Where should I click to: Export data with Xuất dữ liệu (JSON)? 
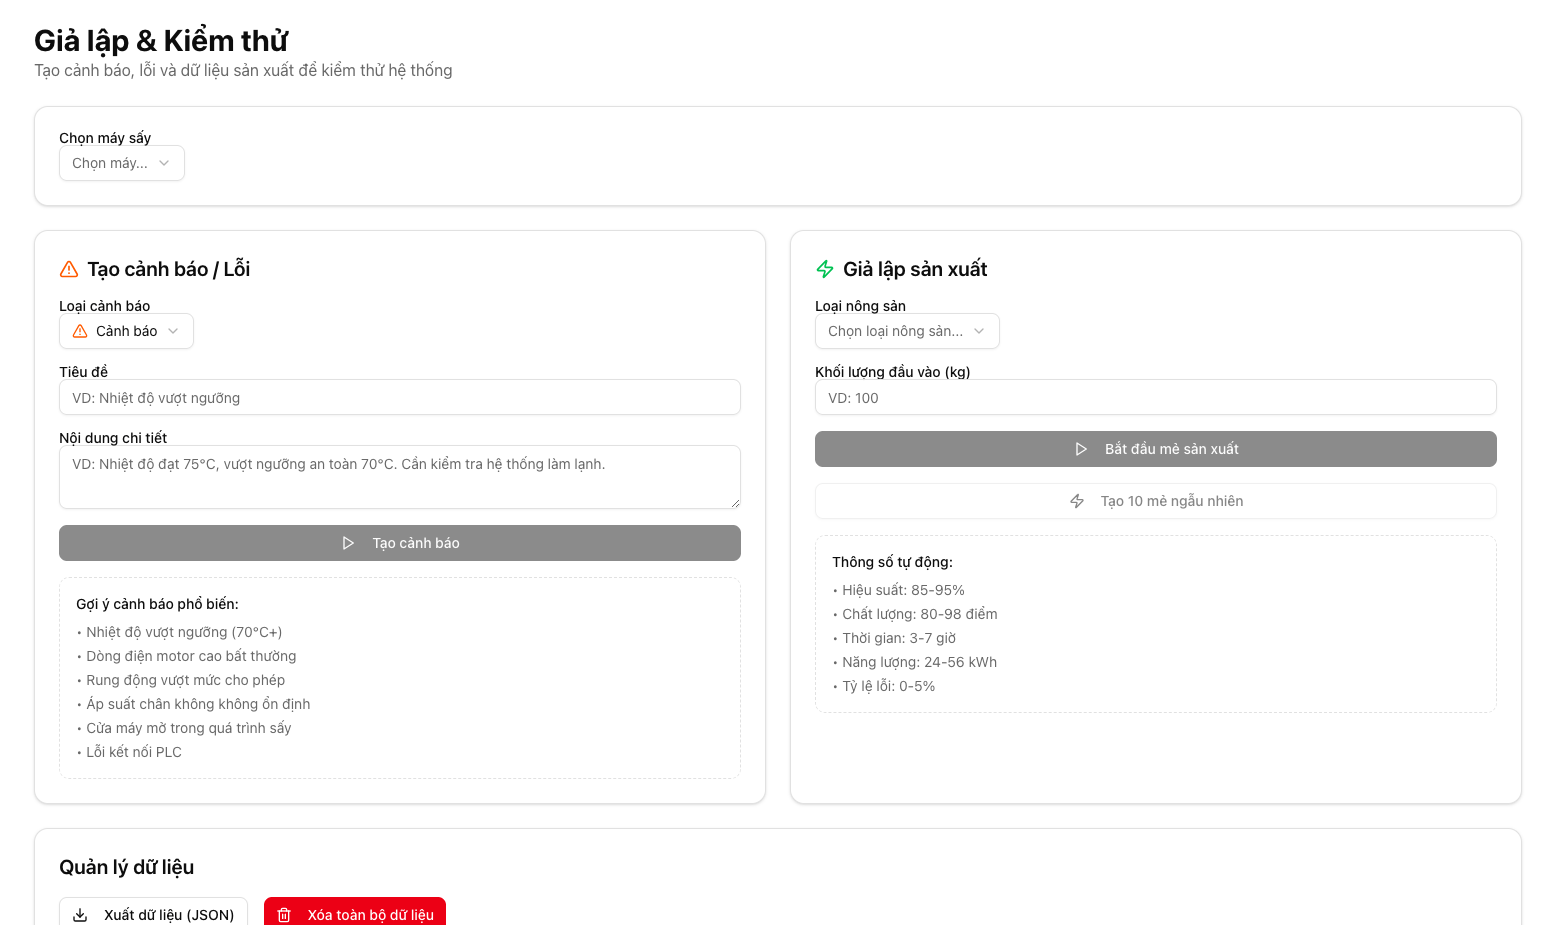tap(154, 914)
